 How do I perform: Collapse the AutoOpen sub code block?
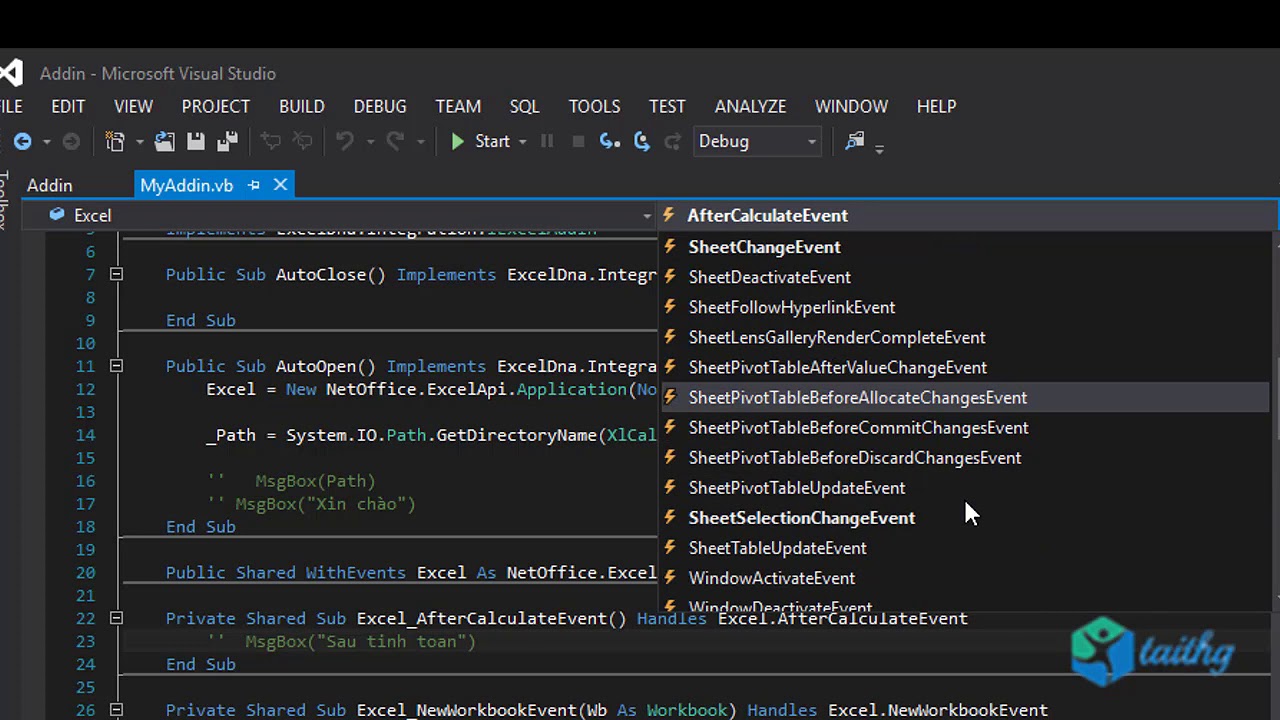[x=116, y=366]
